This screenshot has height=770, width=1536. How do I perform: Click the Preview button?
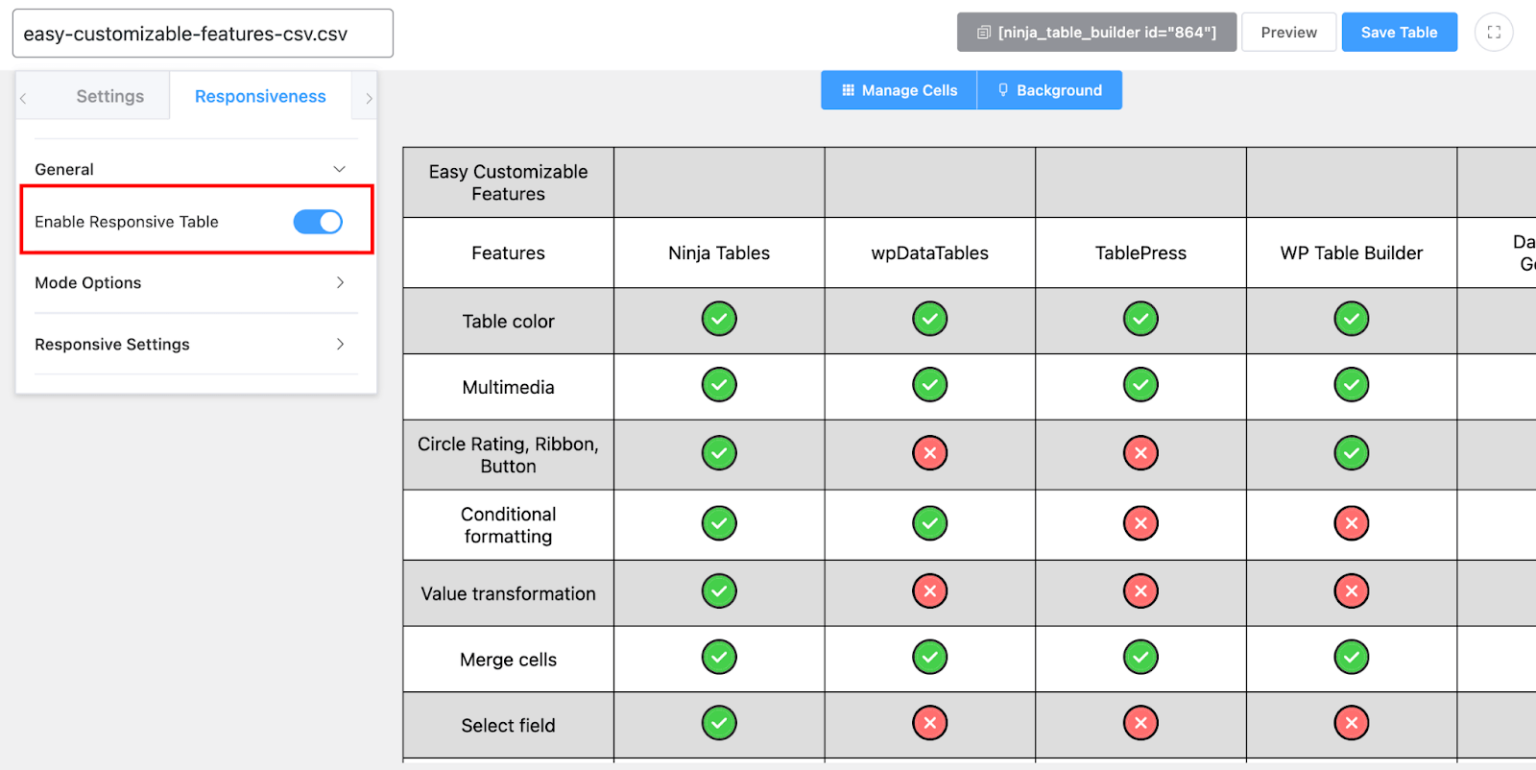click(x=1288, y=31)
